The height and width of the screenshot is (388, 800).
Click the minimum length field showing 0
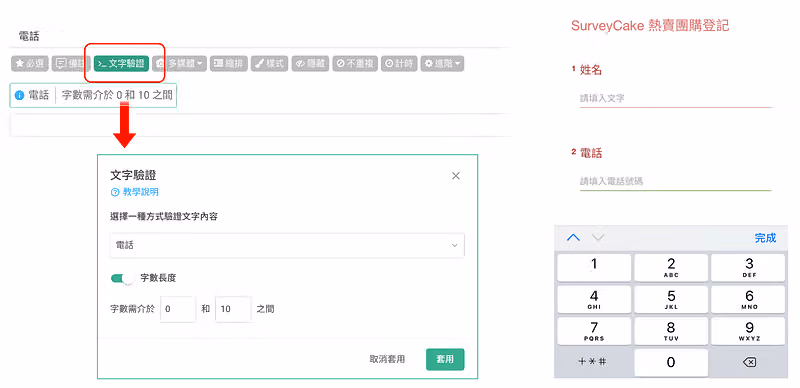178,309
